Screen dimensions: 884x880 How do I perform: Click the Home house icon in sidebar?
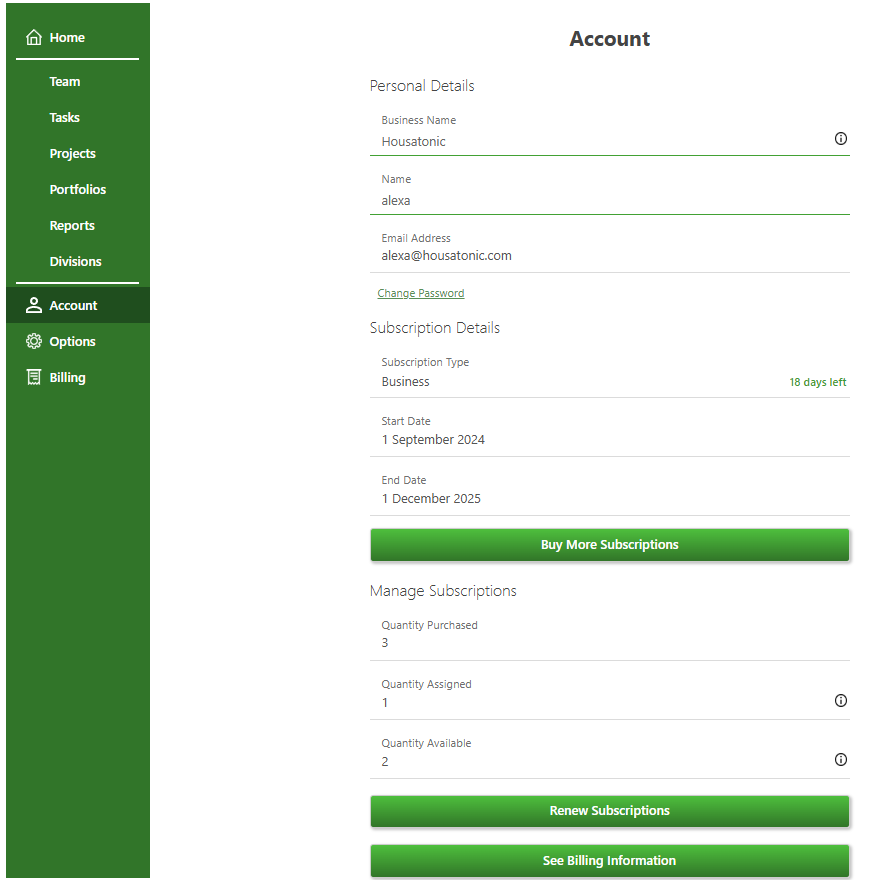(x=34, y=38)
